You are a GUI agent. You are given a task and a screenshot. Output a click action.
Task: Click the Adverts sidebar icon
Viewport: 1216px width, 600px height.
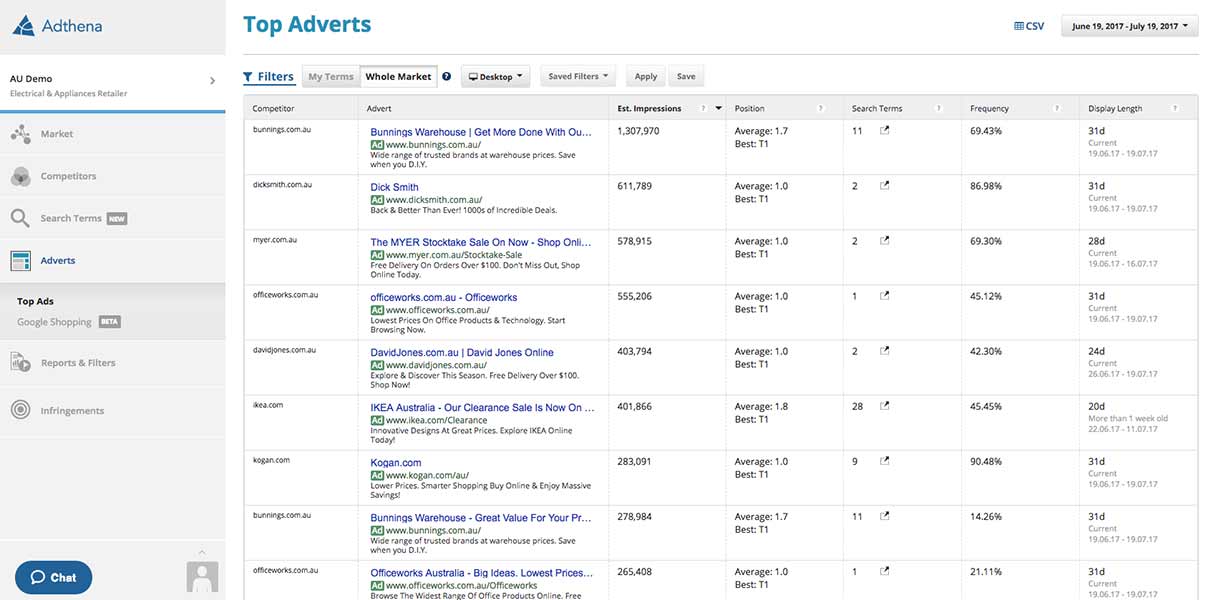click(x=20, y=261)
